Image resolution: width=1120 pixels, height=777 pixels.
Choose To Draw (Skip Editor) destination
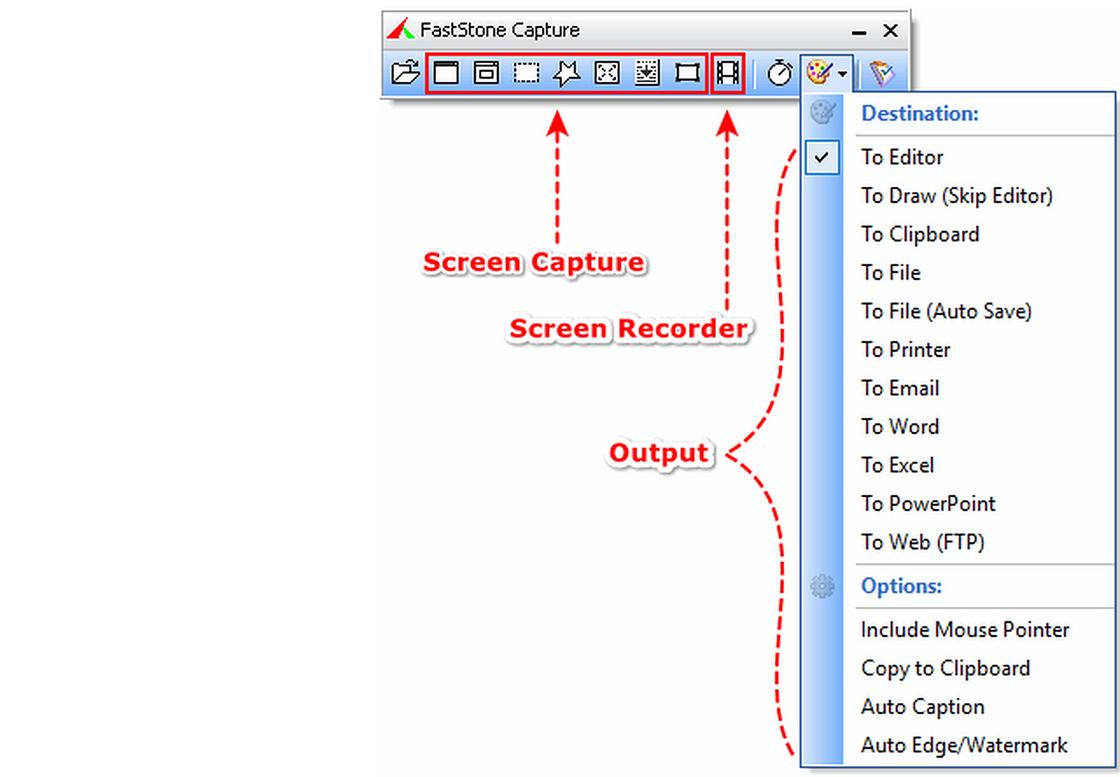click(957, 196)
